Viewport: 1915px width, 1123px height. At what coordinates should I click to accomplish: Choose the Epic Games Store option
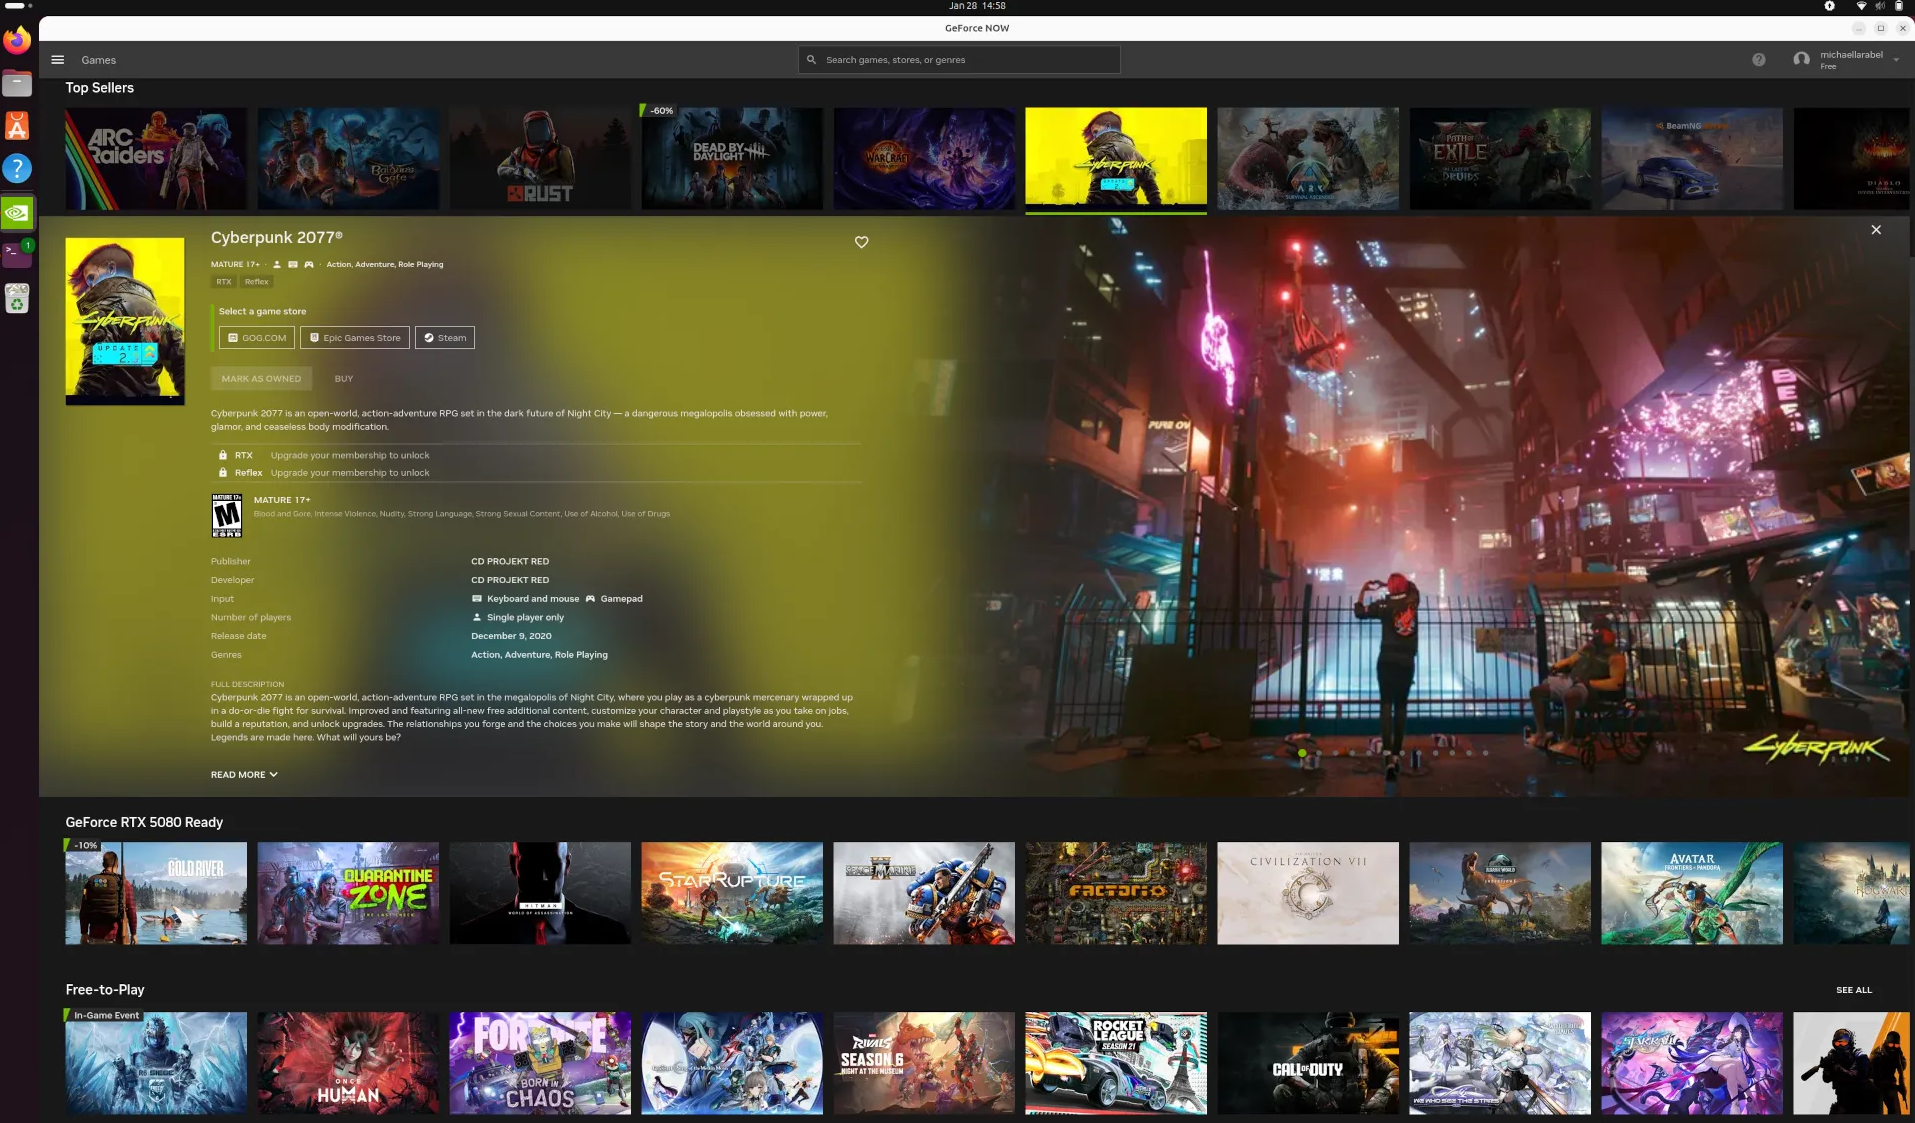click(355, 338)
